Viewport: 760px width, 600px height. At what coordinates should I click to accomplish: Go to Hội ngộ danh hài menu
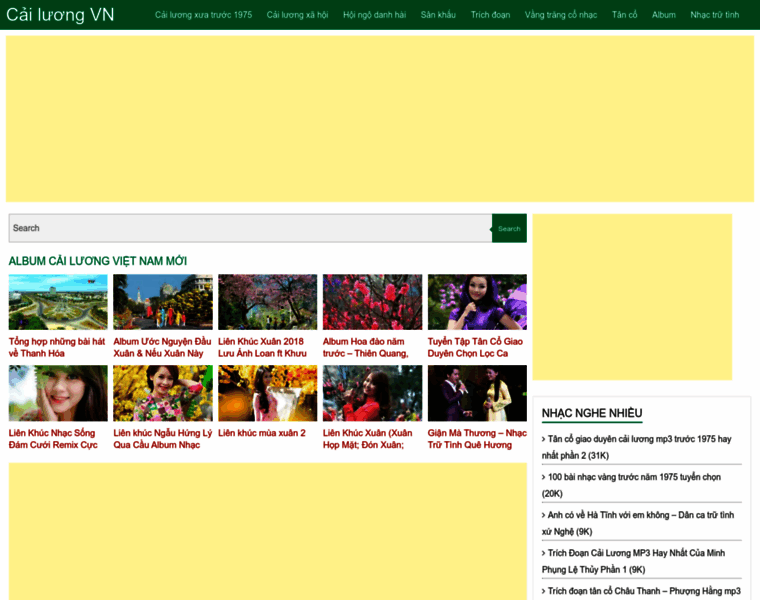[374, 15]
